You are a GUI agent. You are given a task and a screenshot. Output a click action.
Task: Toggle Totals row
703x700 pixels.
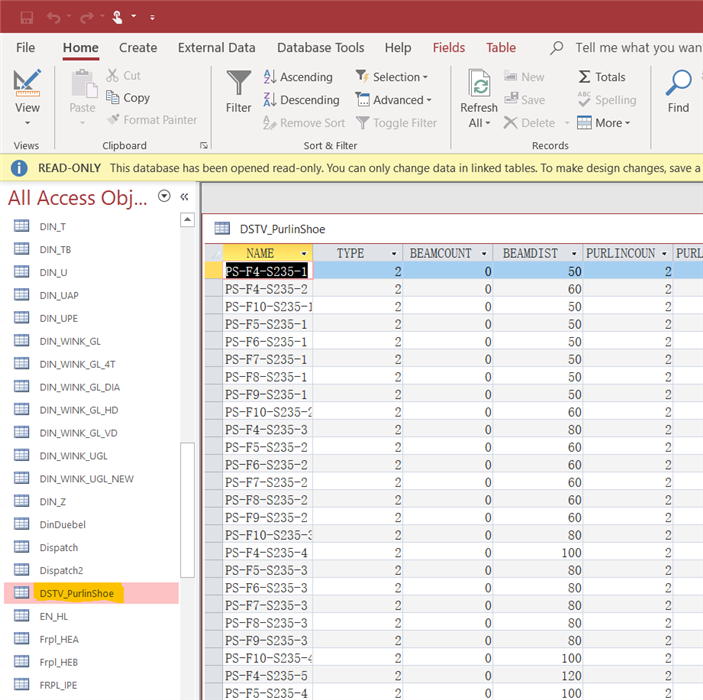coord(602,77)
